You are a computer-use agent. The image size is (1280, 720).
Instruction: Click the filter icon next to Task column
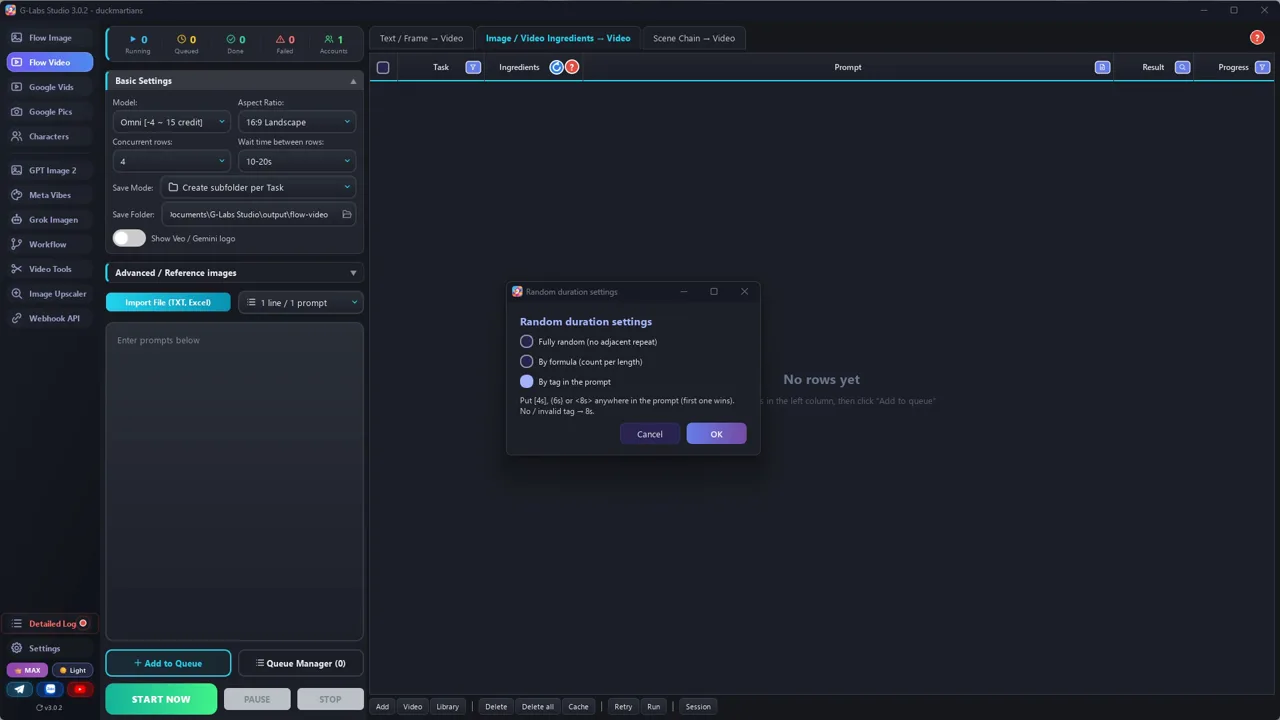473,67
